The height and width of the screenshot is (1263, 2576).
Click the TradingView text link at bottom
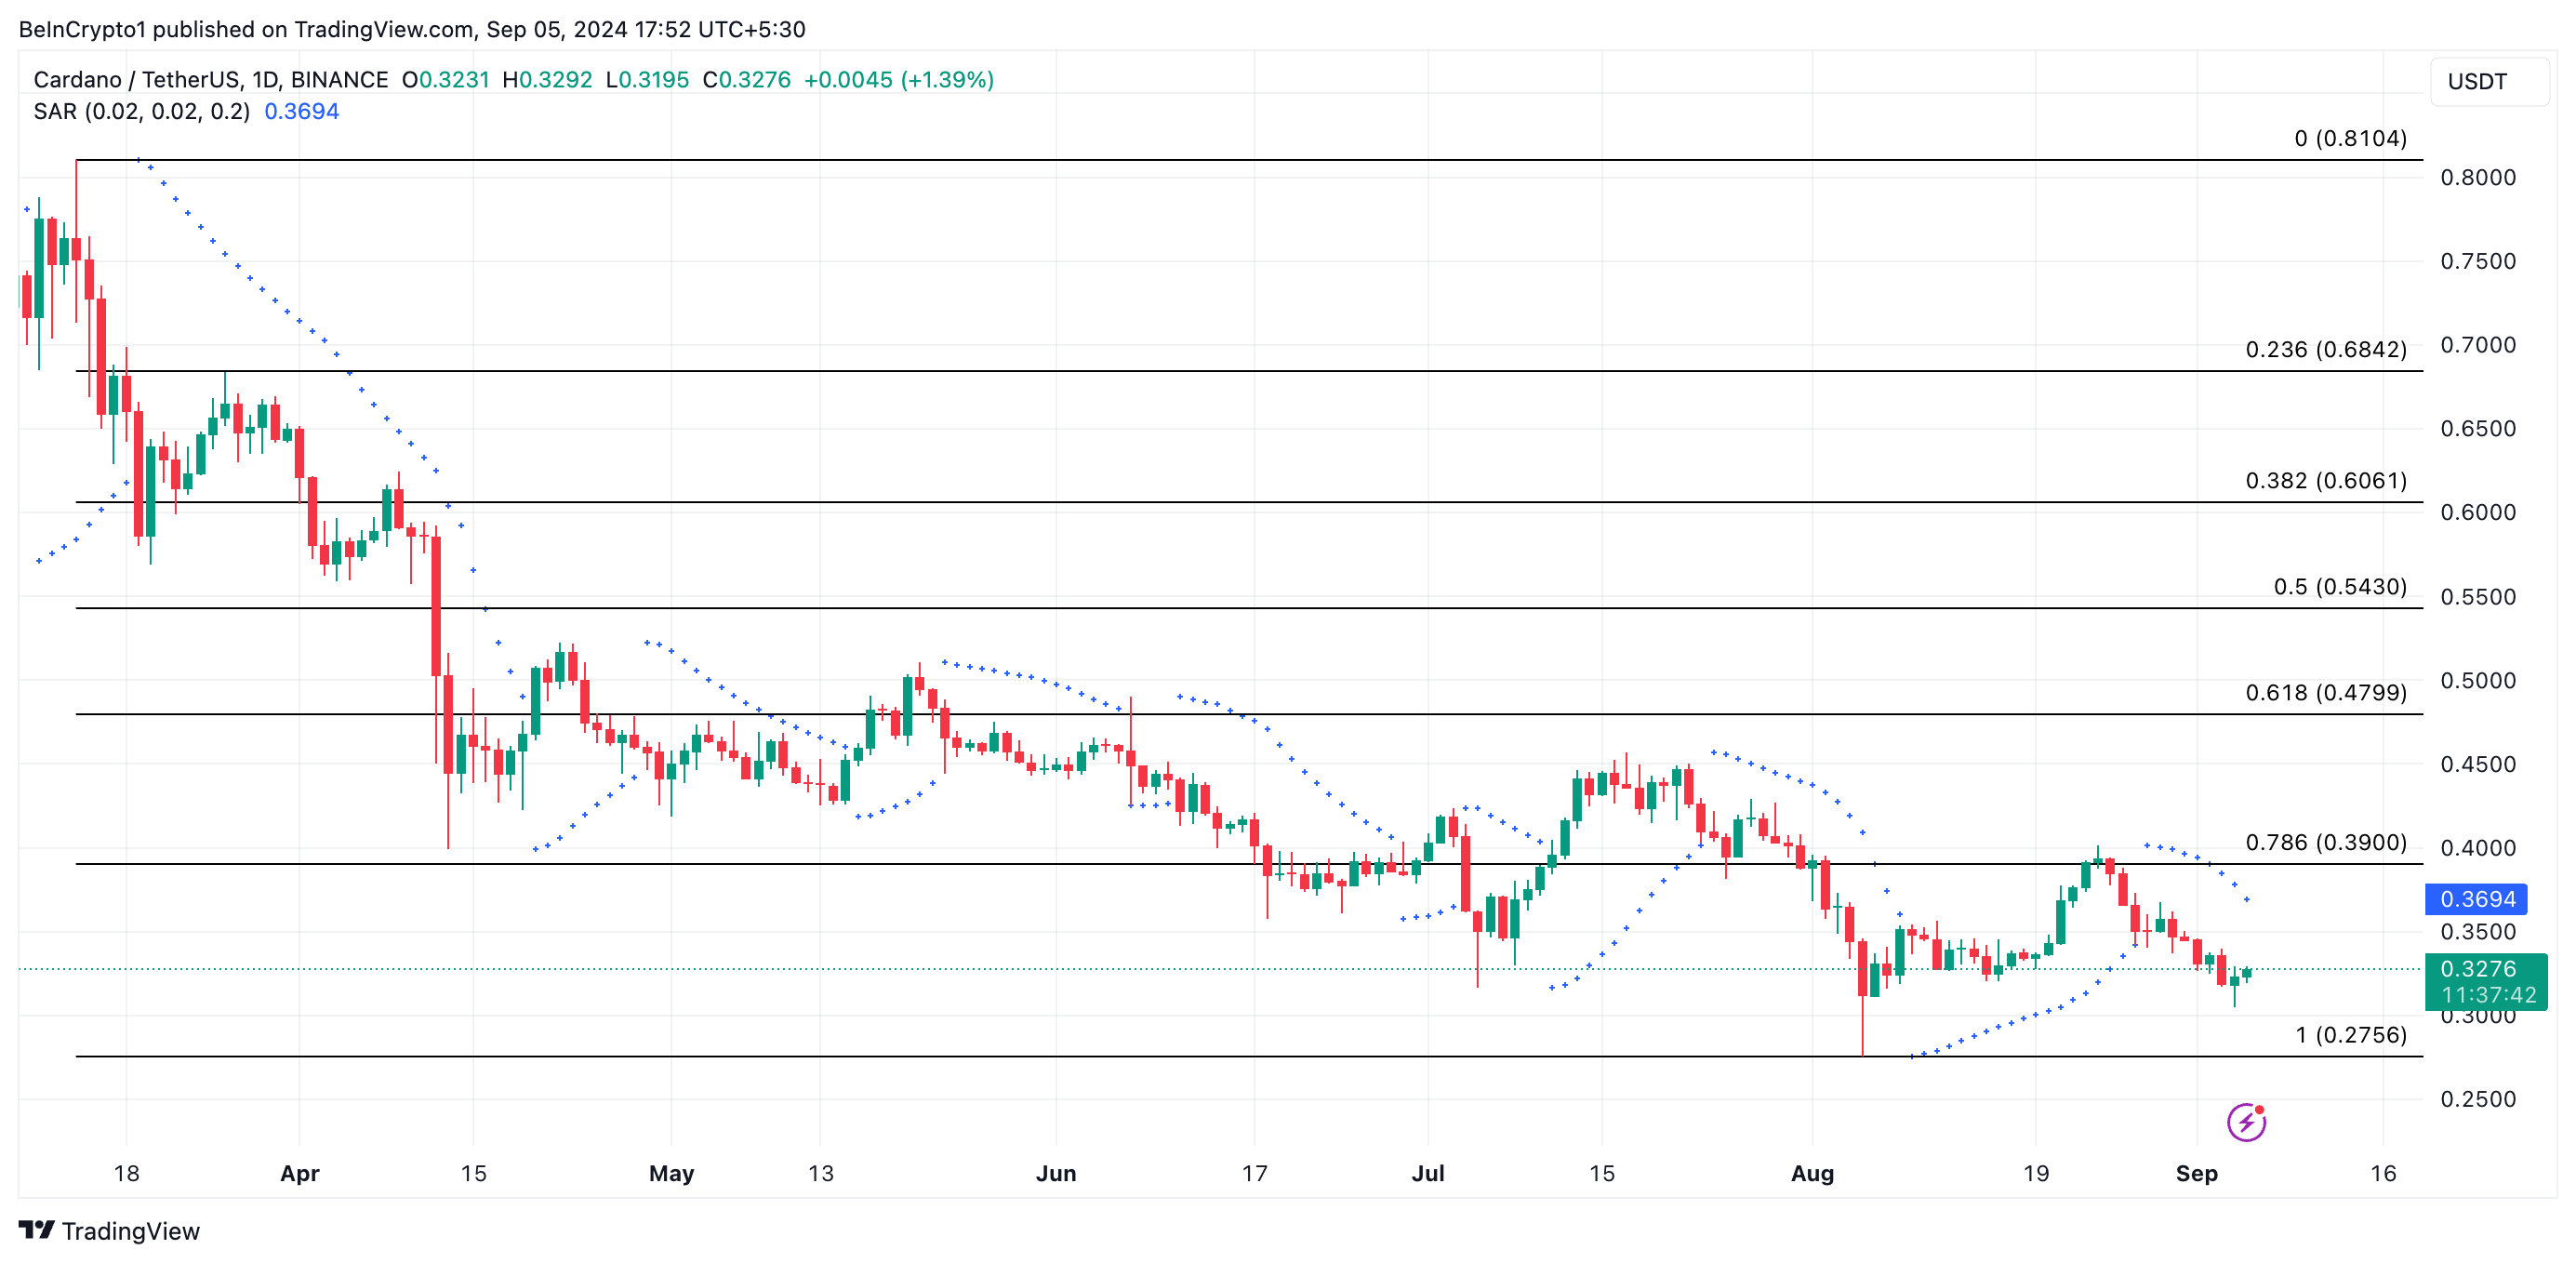coord(130,1231)
